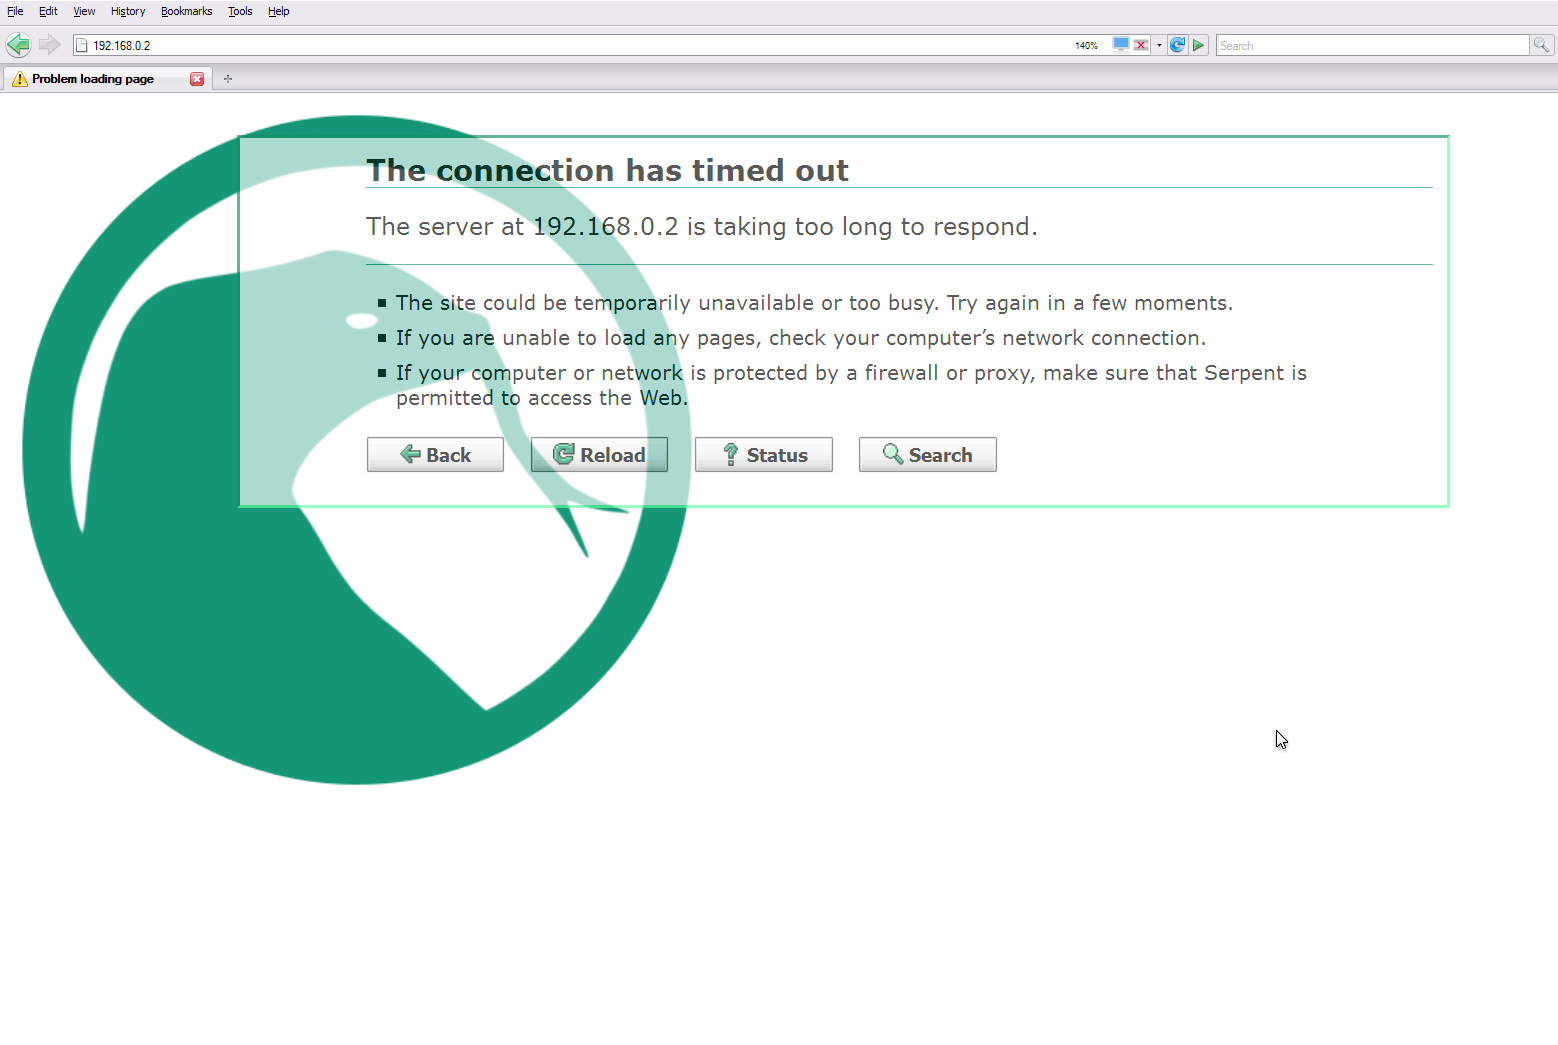Click the magnifier icon in search box
Viewport: 1558px width, 1045px height.
point(1541,45)
